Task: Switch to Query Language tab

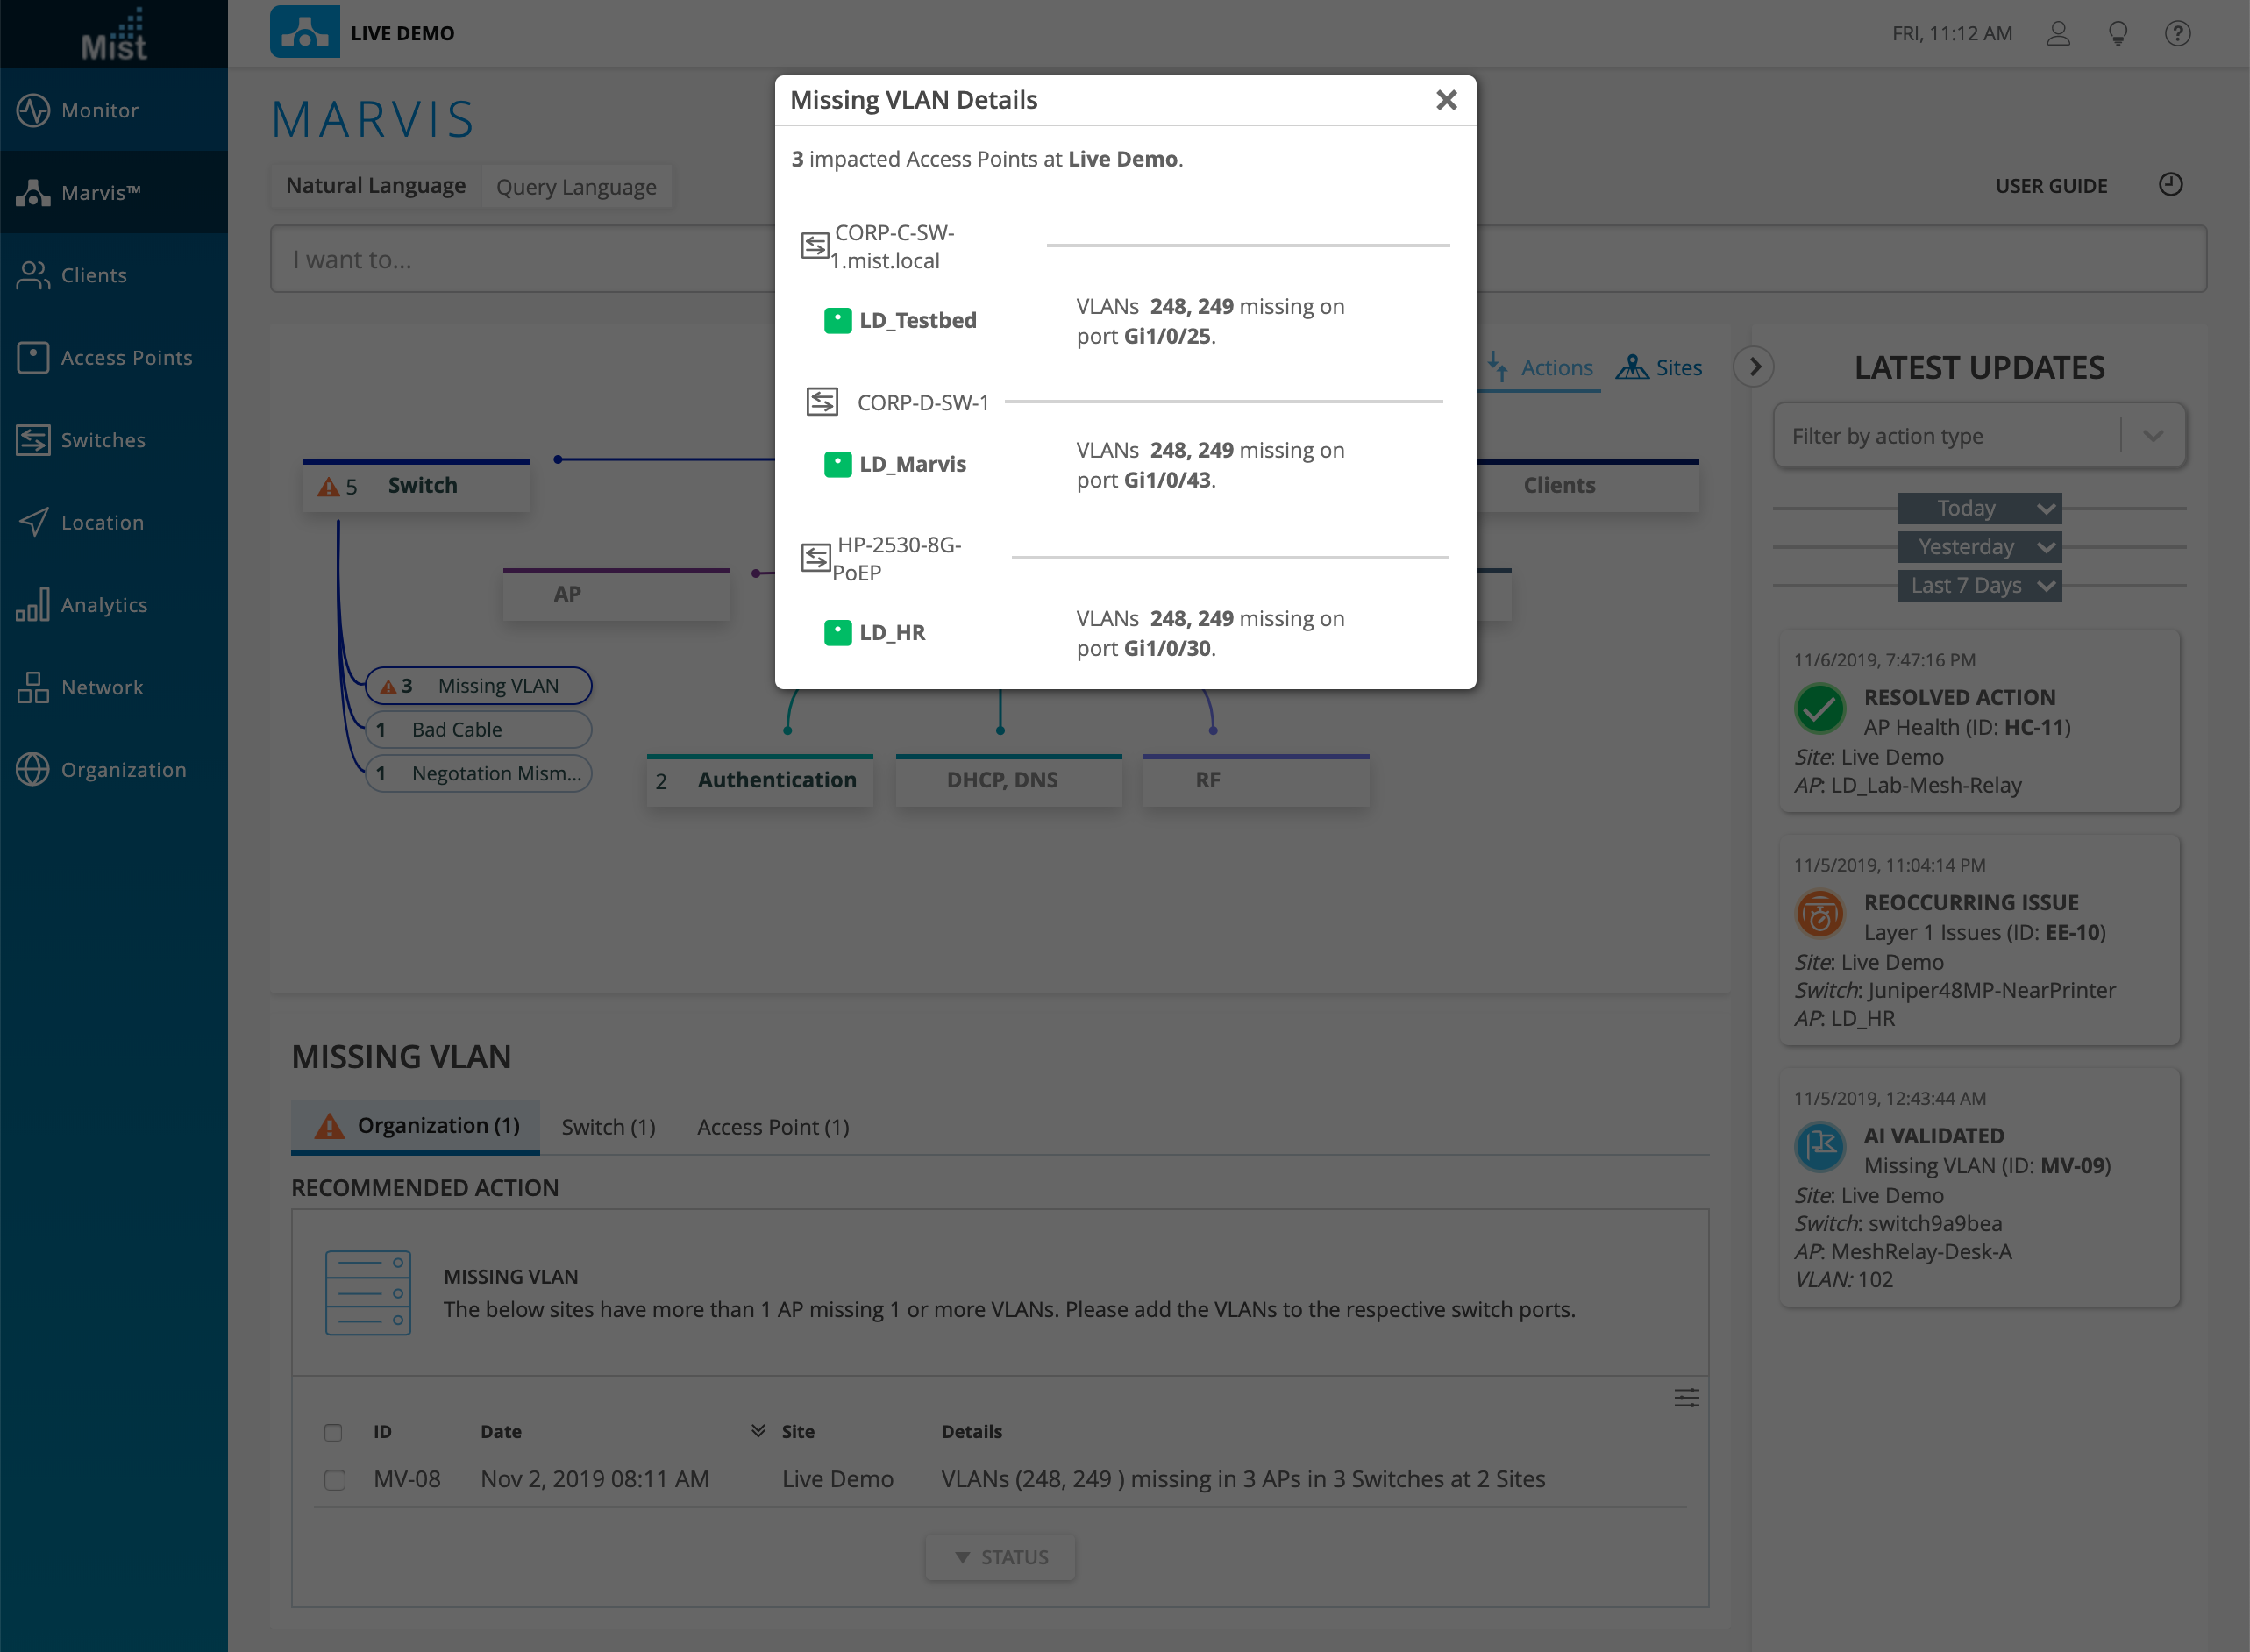Action: [x=576, y=187]
